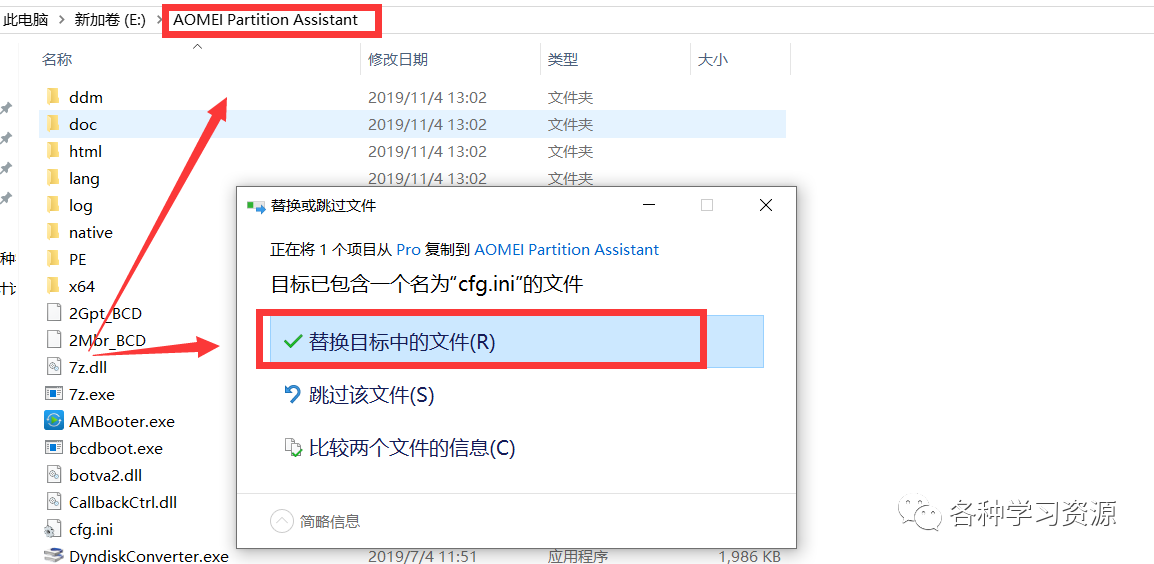The height and width of the screenshot is (564, 1154).
Task: Click the sort arrow above 名称 column
Action: [x=197, y=46]
